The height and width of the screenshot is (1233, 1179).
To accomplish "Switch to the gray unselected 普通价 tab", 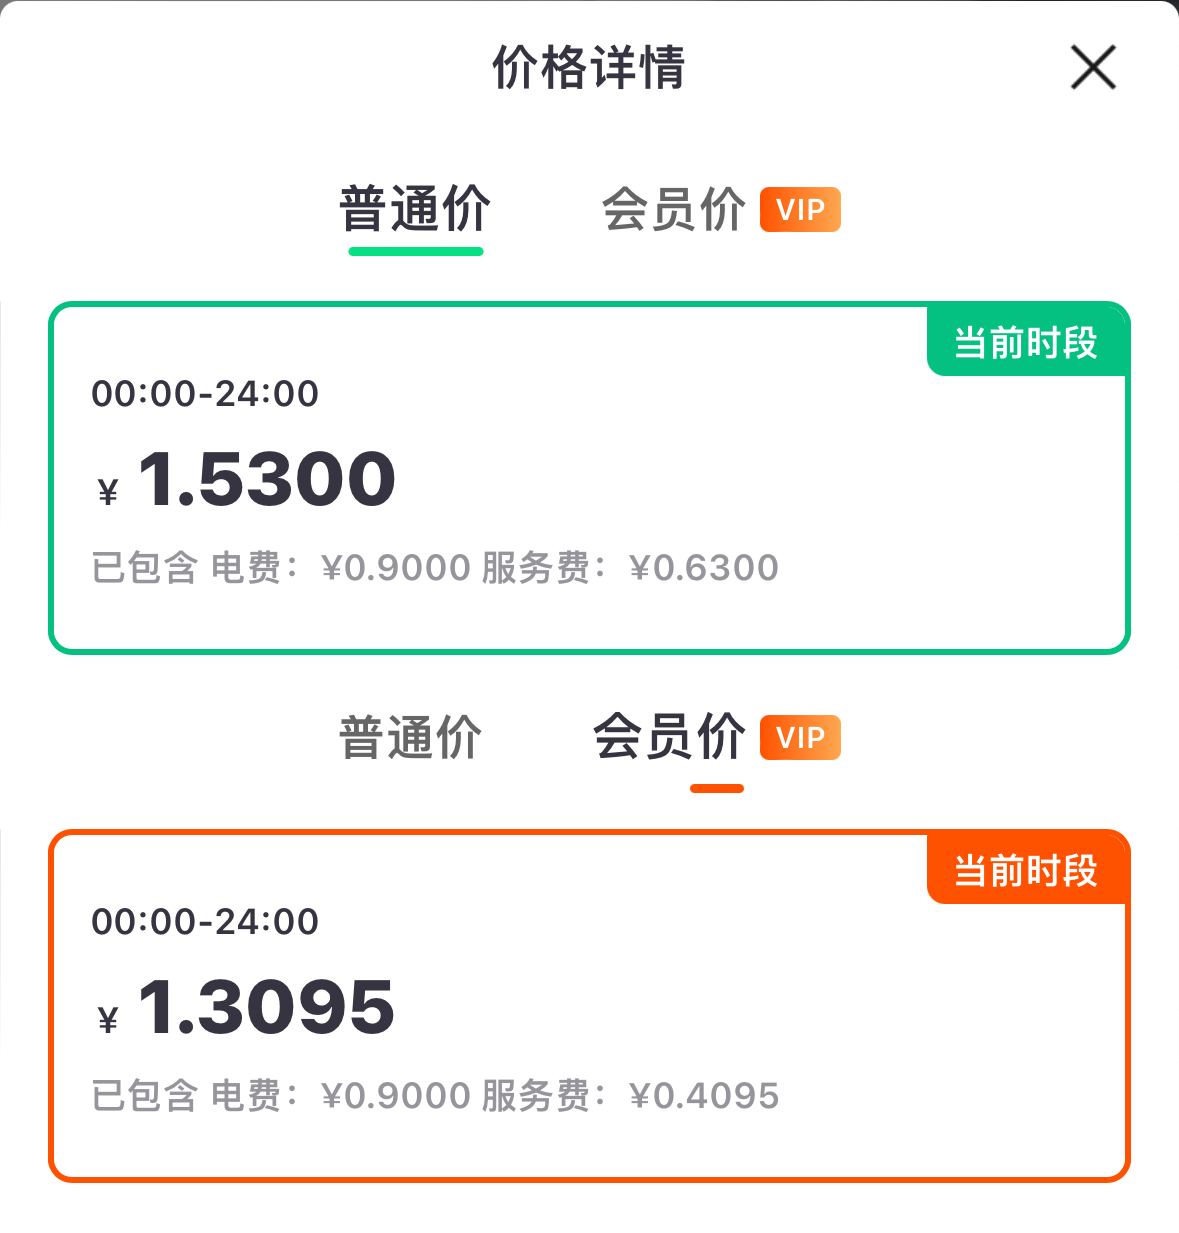I will coord(410,738).
